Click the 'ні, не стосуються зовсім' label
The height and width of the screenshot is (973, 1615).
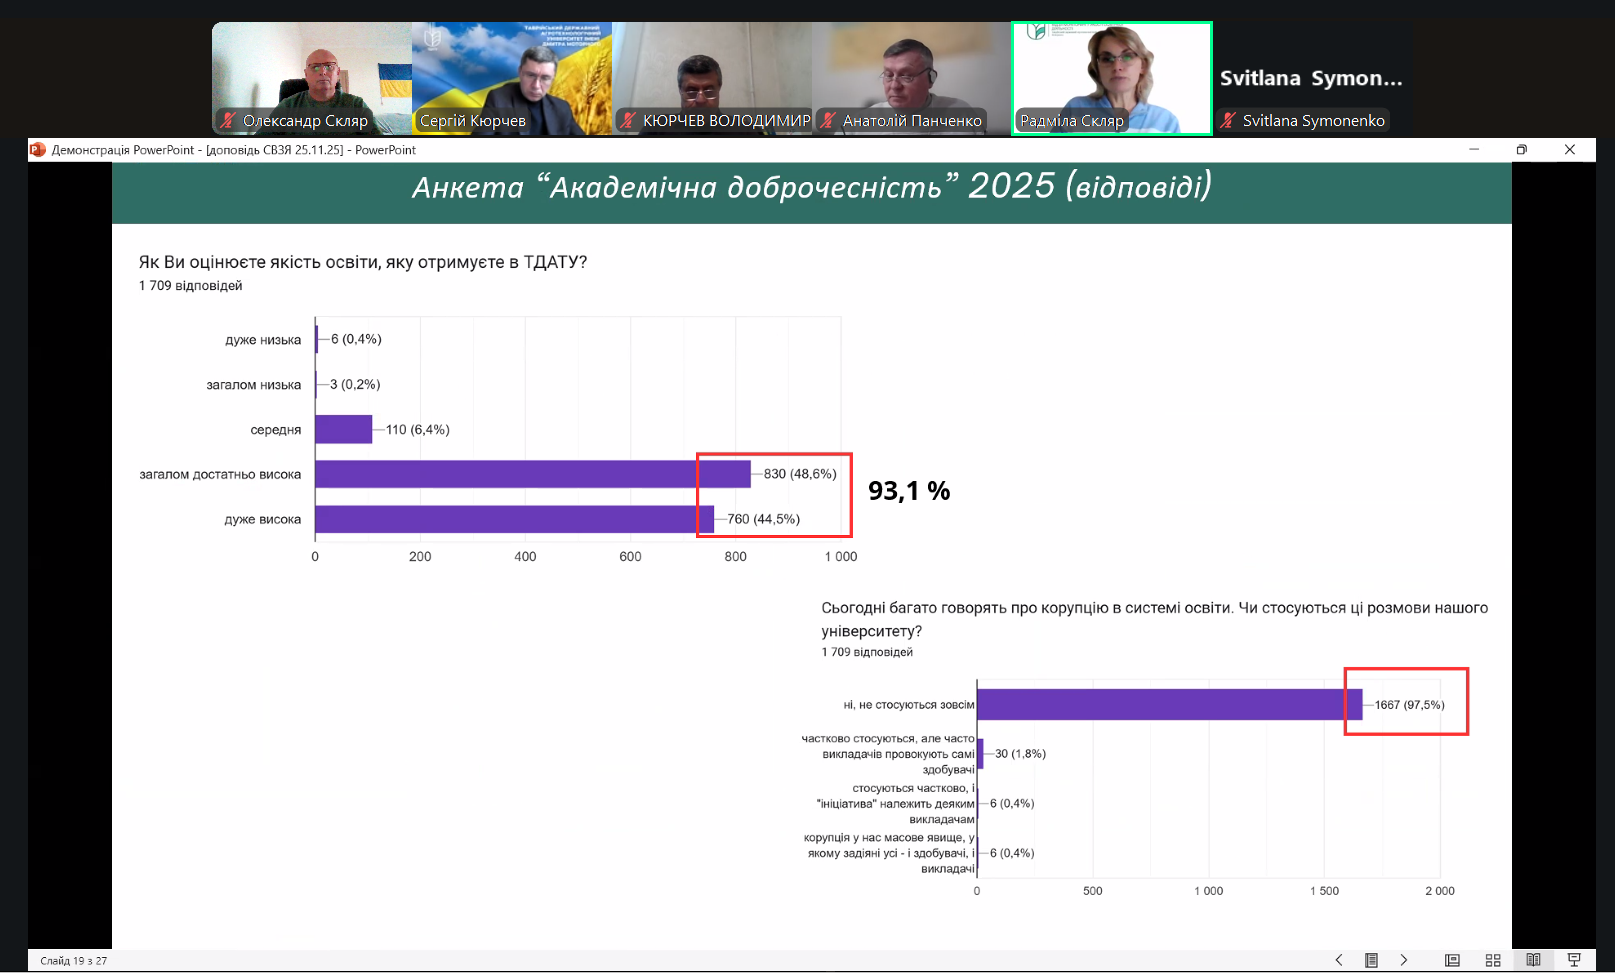909,705
